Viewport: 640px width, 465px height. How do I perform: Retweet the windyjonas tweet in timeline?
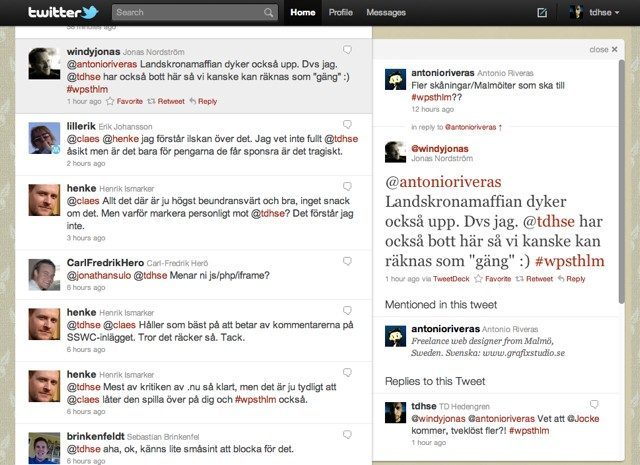pyautogui.click(x=166, y=101)
